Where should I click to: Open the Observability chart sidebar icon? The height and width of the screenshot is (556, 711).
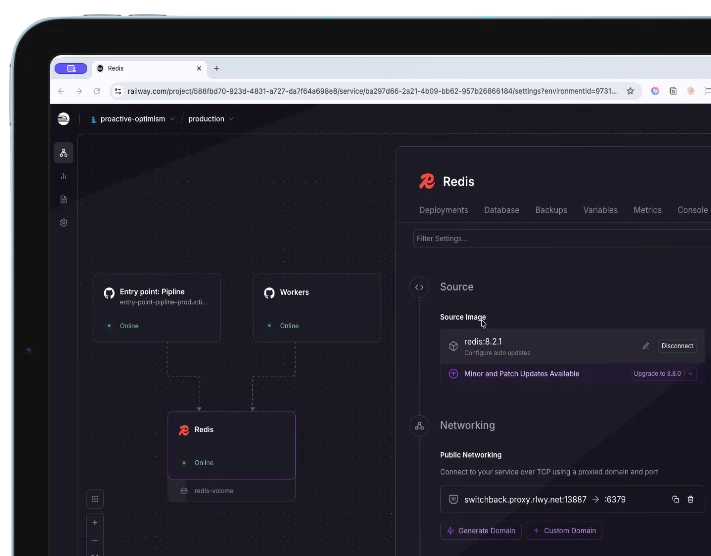point(63,176)
